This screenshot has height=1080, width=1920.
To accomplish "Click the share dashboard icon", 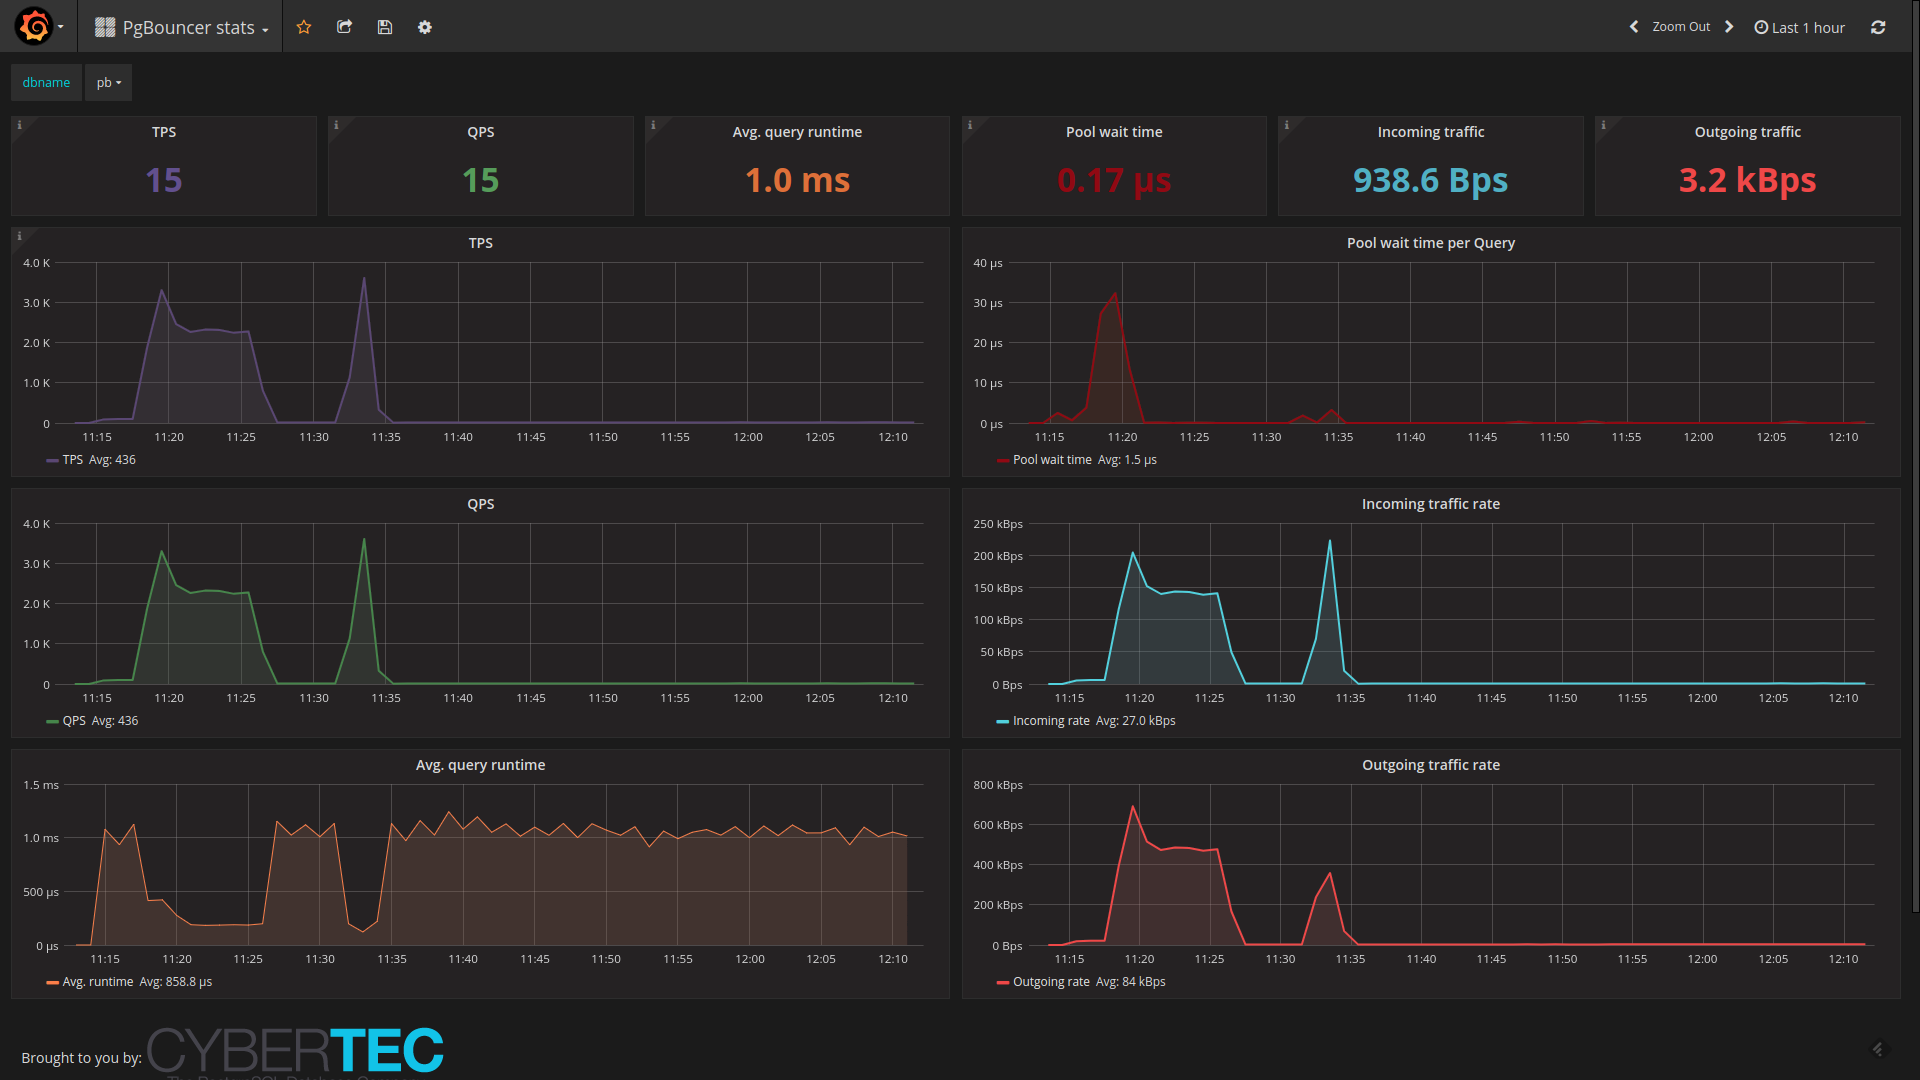I will click(x=344, y=27).
